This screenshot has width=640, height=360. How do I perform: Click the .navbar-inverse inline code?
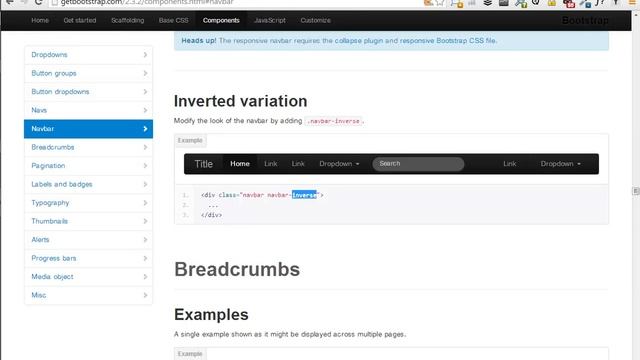[333, 121]
